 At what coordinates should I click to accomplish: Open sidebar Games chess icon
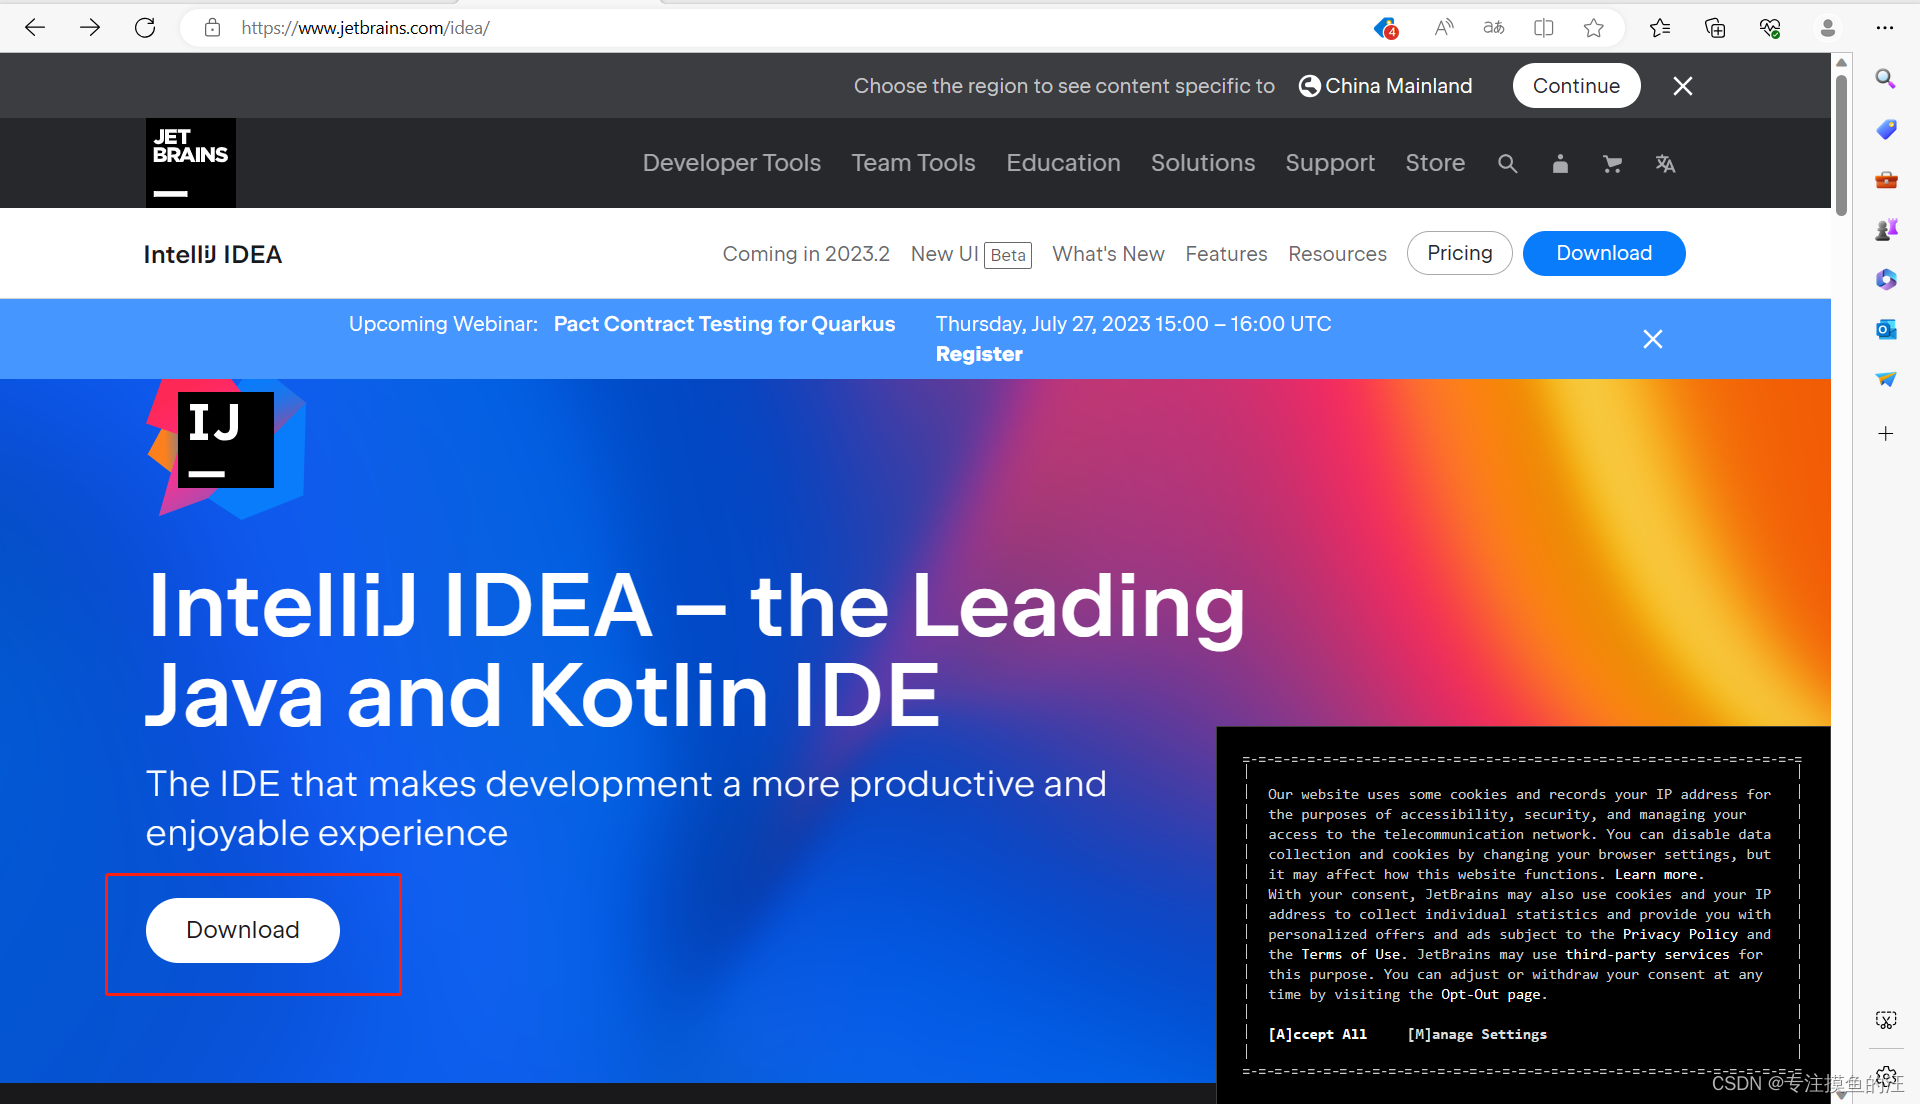(x=1886, y=230)
